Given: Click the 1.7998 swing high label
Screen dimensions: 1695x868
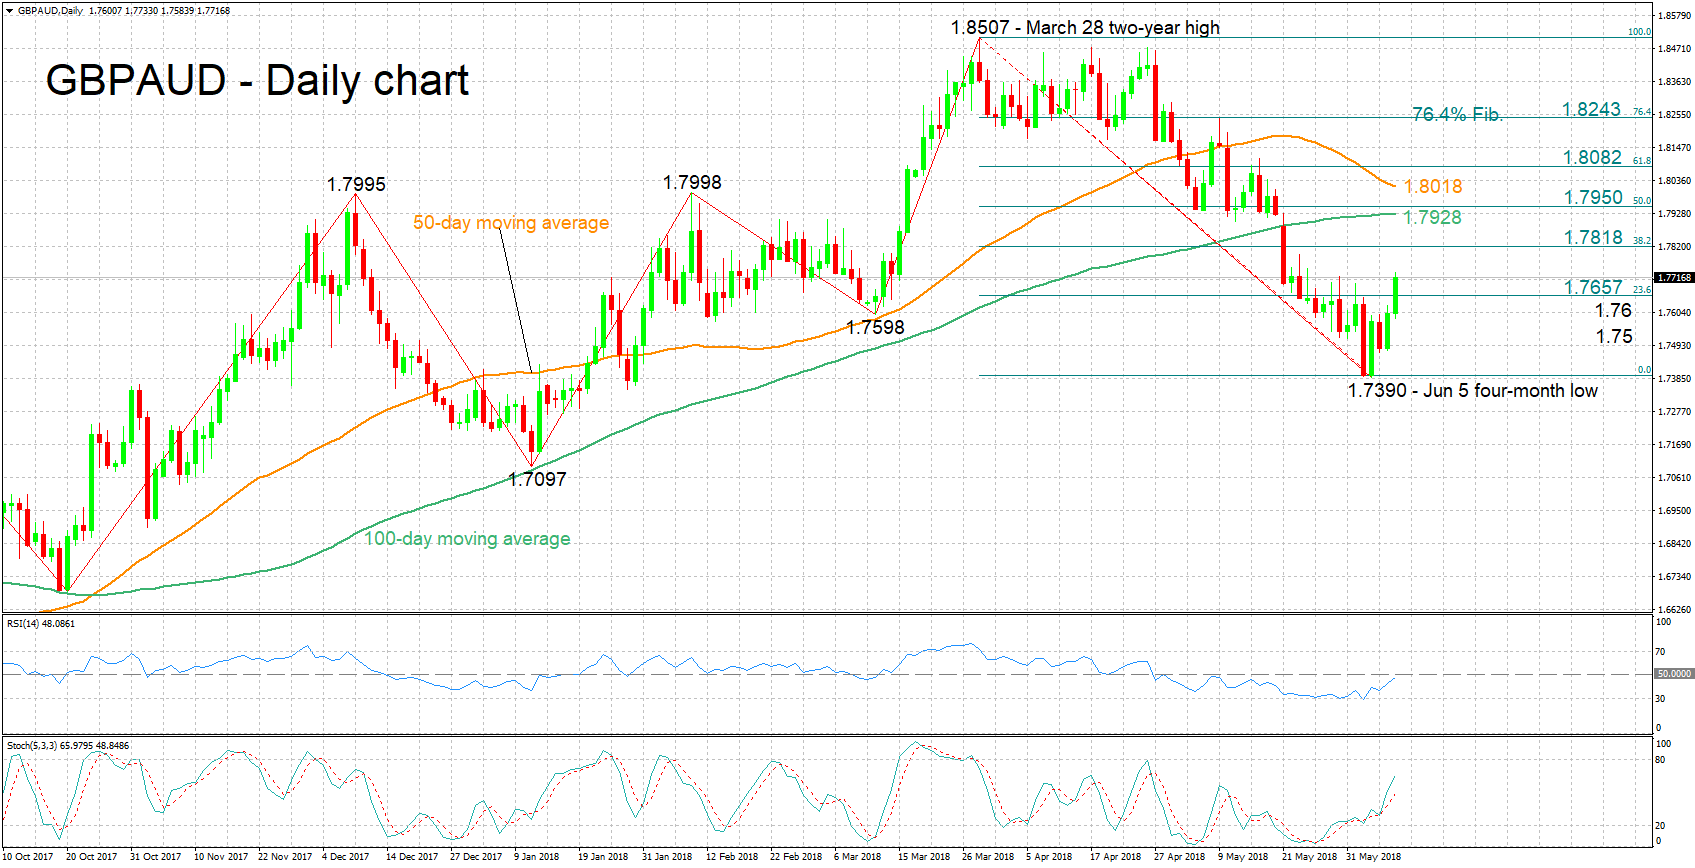Looking at the screenshot, I should coord(692,182).
